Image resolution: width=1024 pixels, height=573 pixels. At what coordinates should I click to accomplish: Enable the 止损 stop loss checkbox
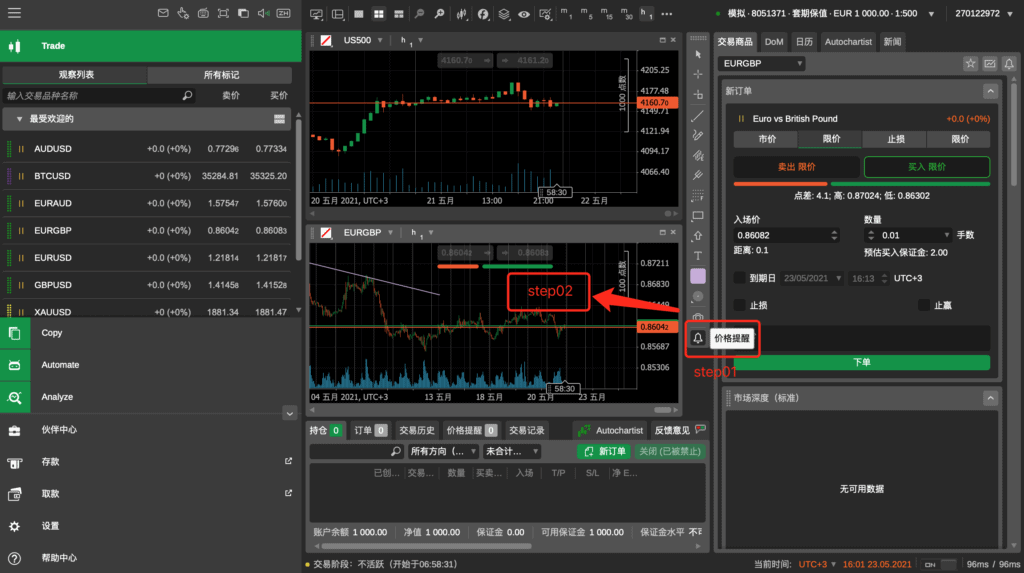coord(739,305)
